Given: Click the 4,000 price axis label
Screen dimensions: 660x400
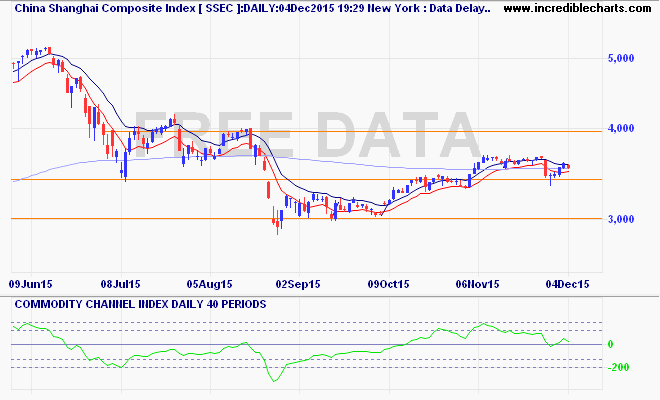Looking at the screenshot, I should click(621, 128).
